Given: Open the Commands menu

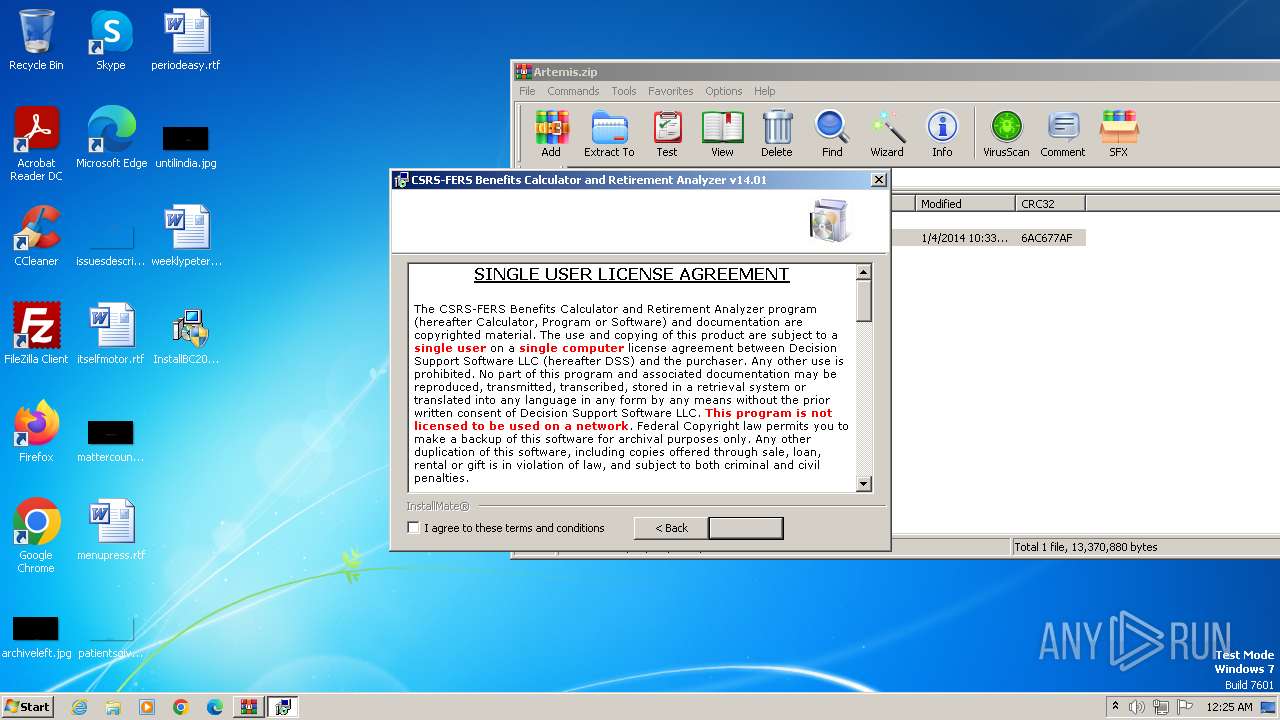Looking at the screenshot, I should [x=573, y=91].
